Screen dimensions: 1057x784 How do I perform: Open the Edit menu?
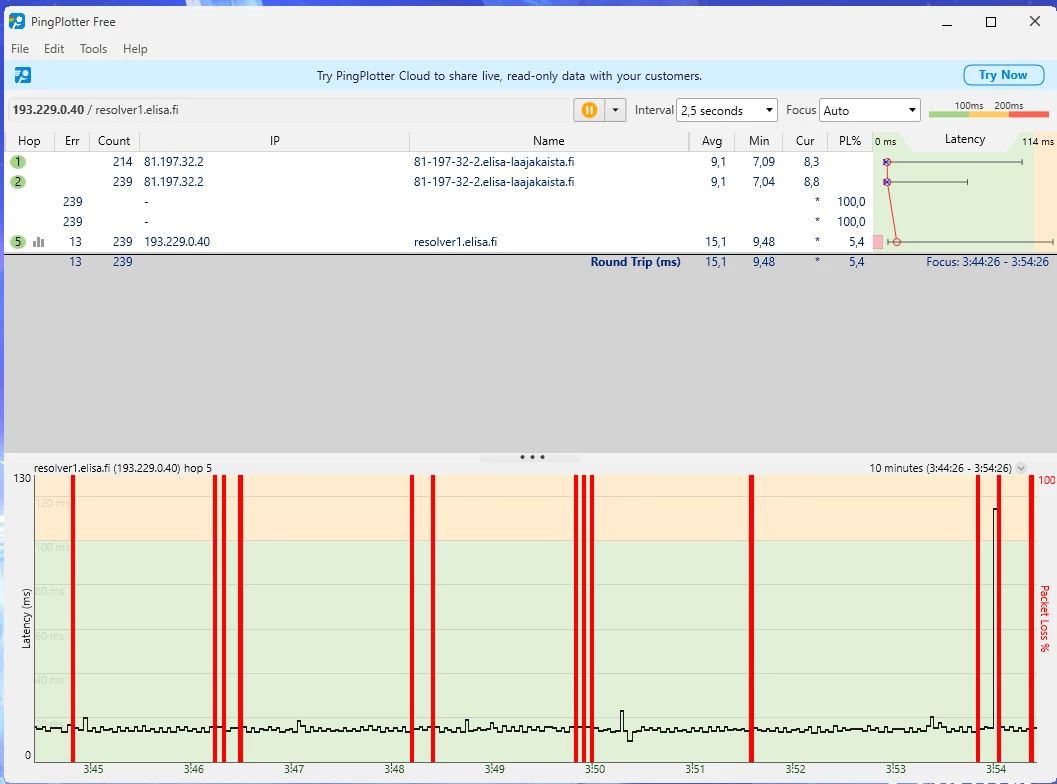point(54,49)
